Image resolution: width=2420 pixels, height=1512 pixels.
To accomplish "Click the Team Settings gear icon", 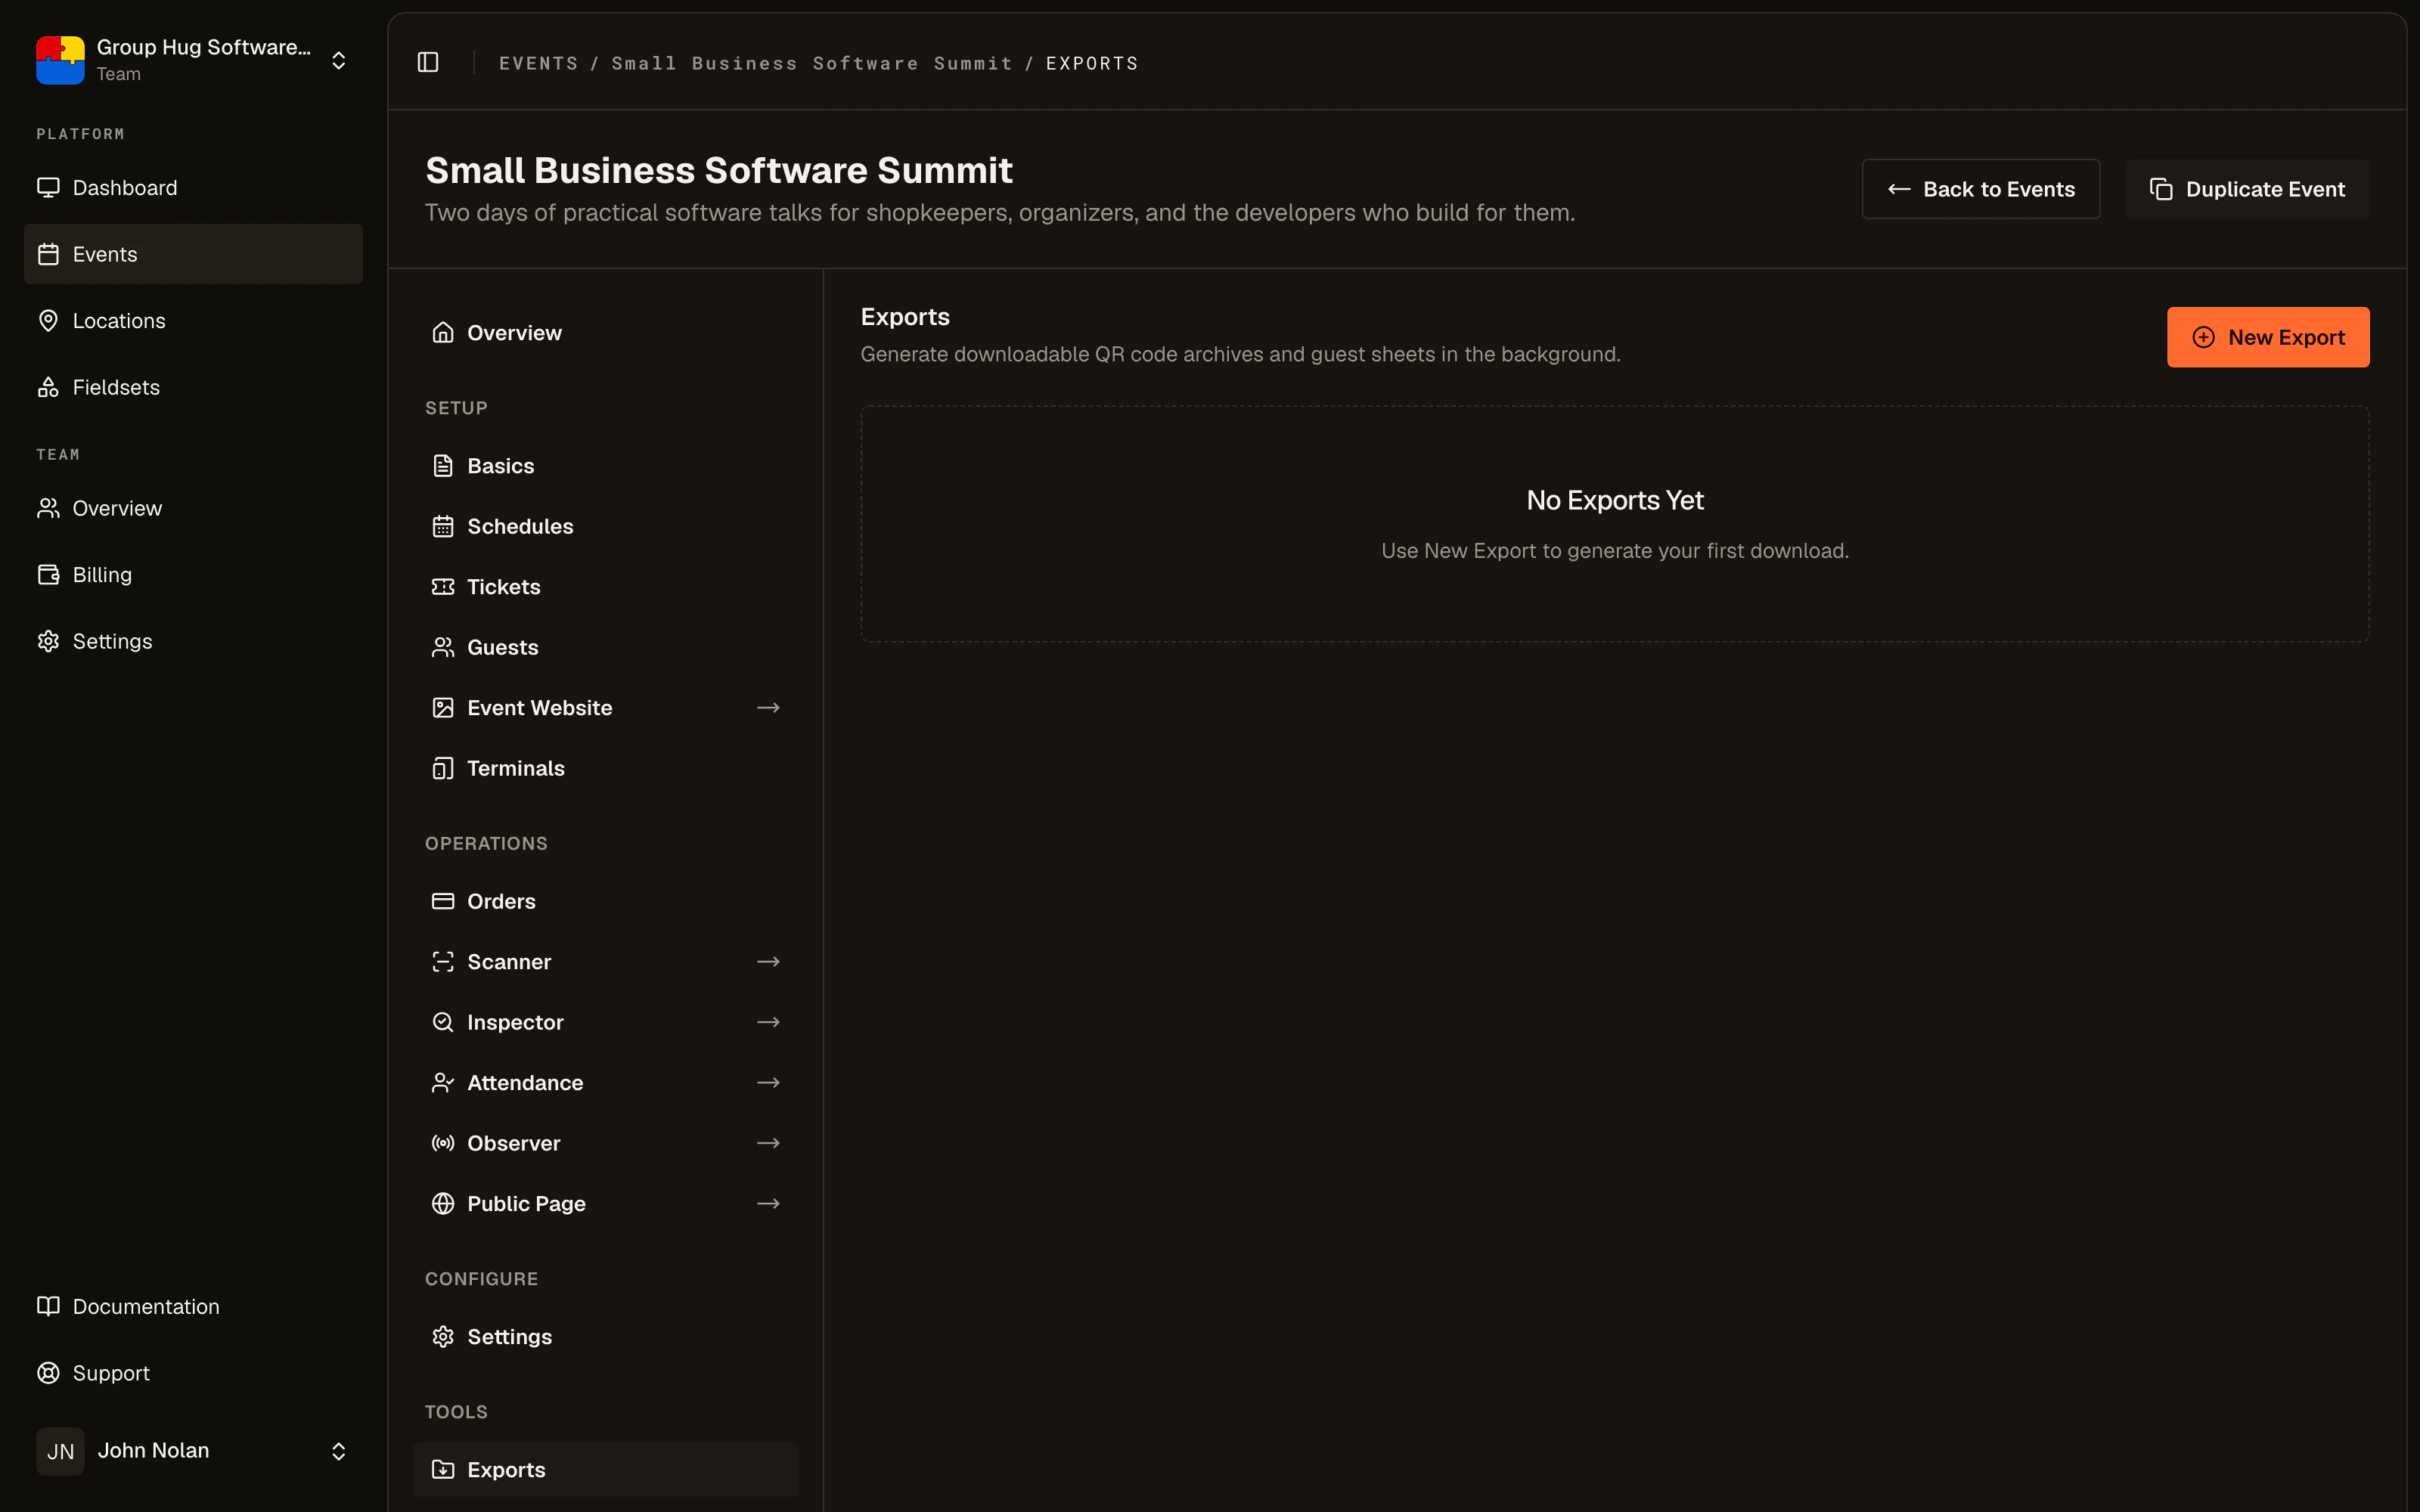I will pos(48,641).
